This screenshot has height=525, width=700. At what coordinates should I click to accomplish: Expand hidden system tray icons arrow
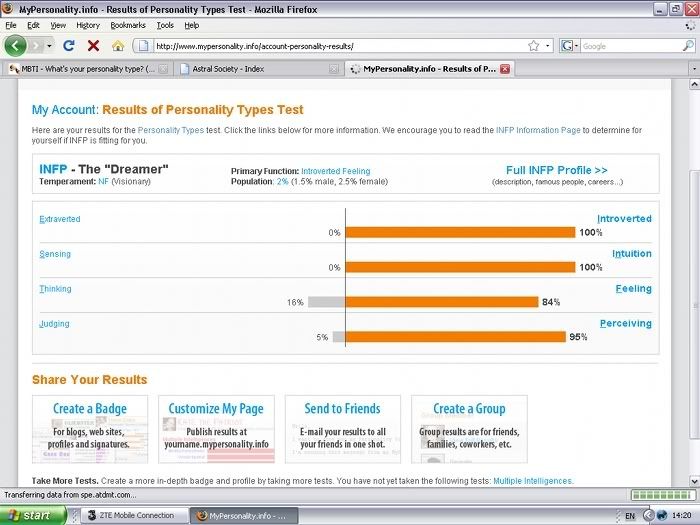648,516
